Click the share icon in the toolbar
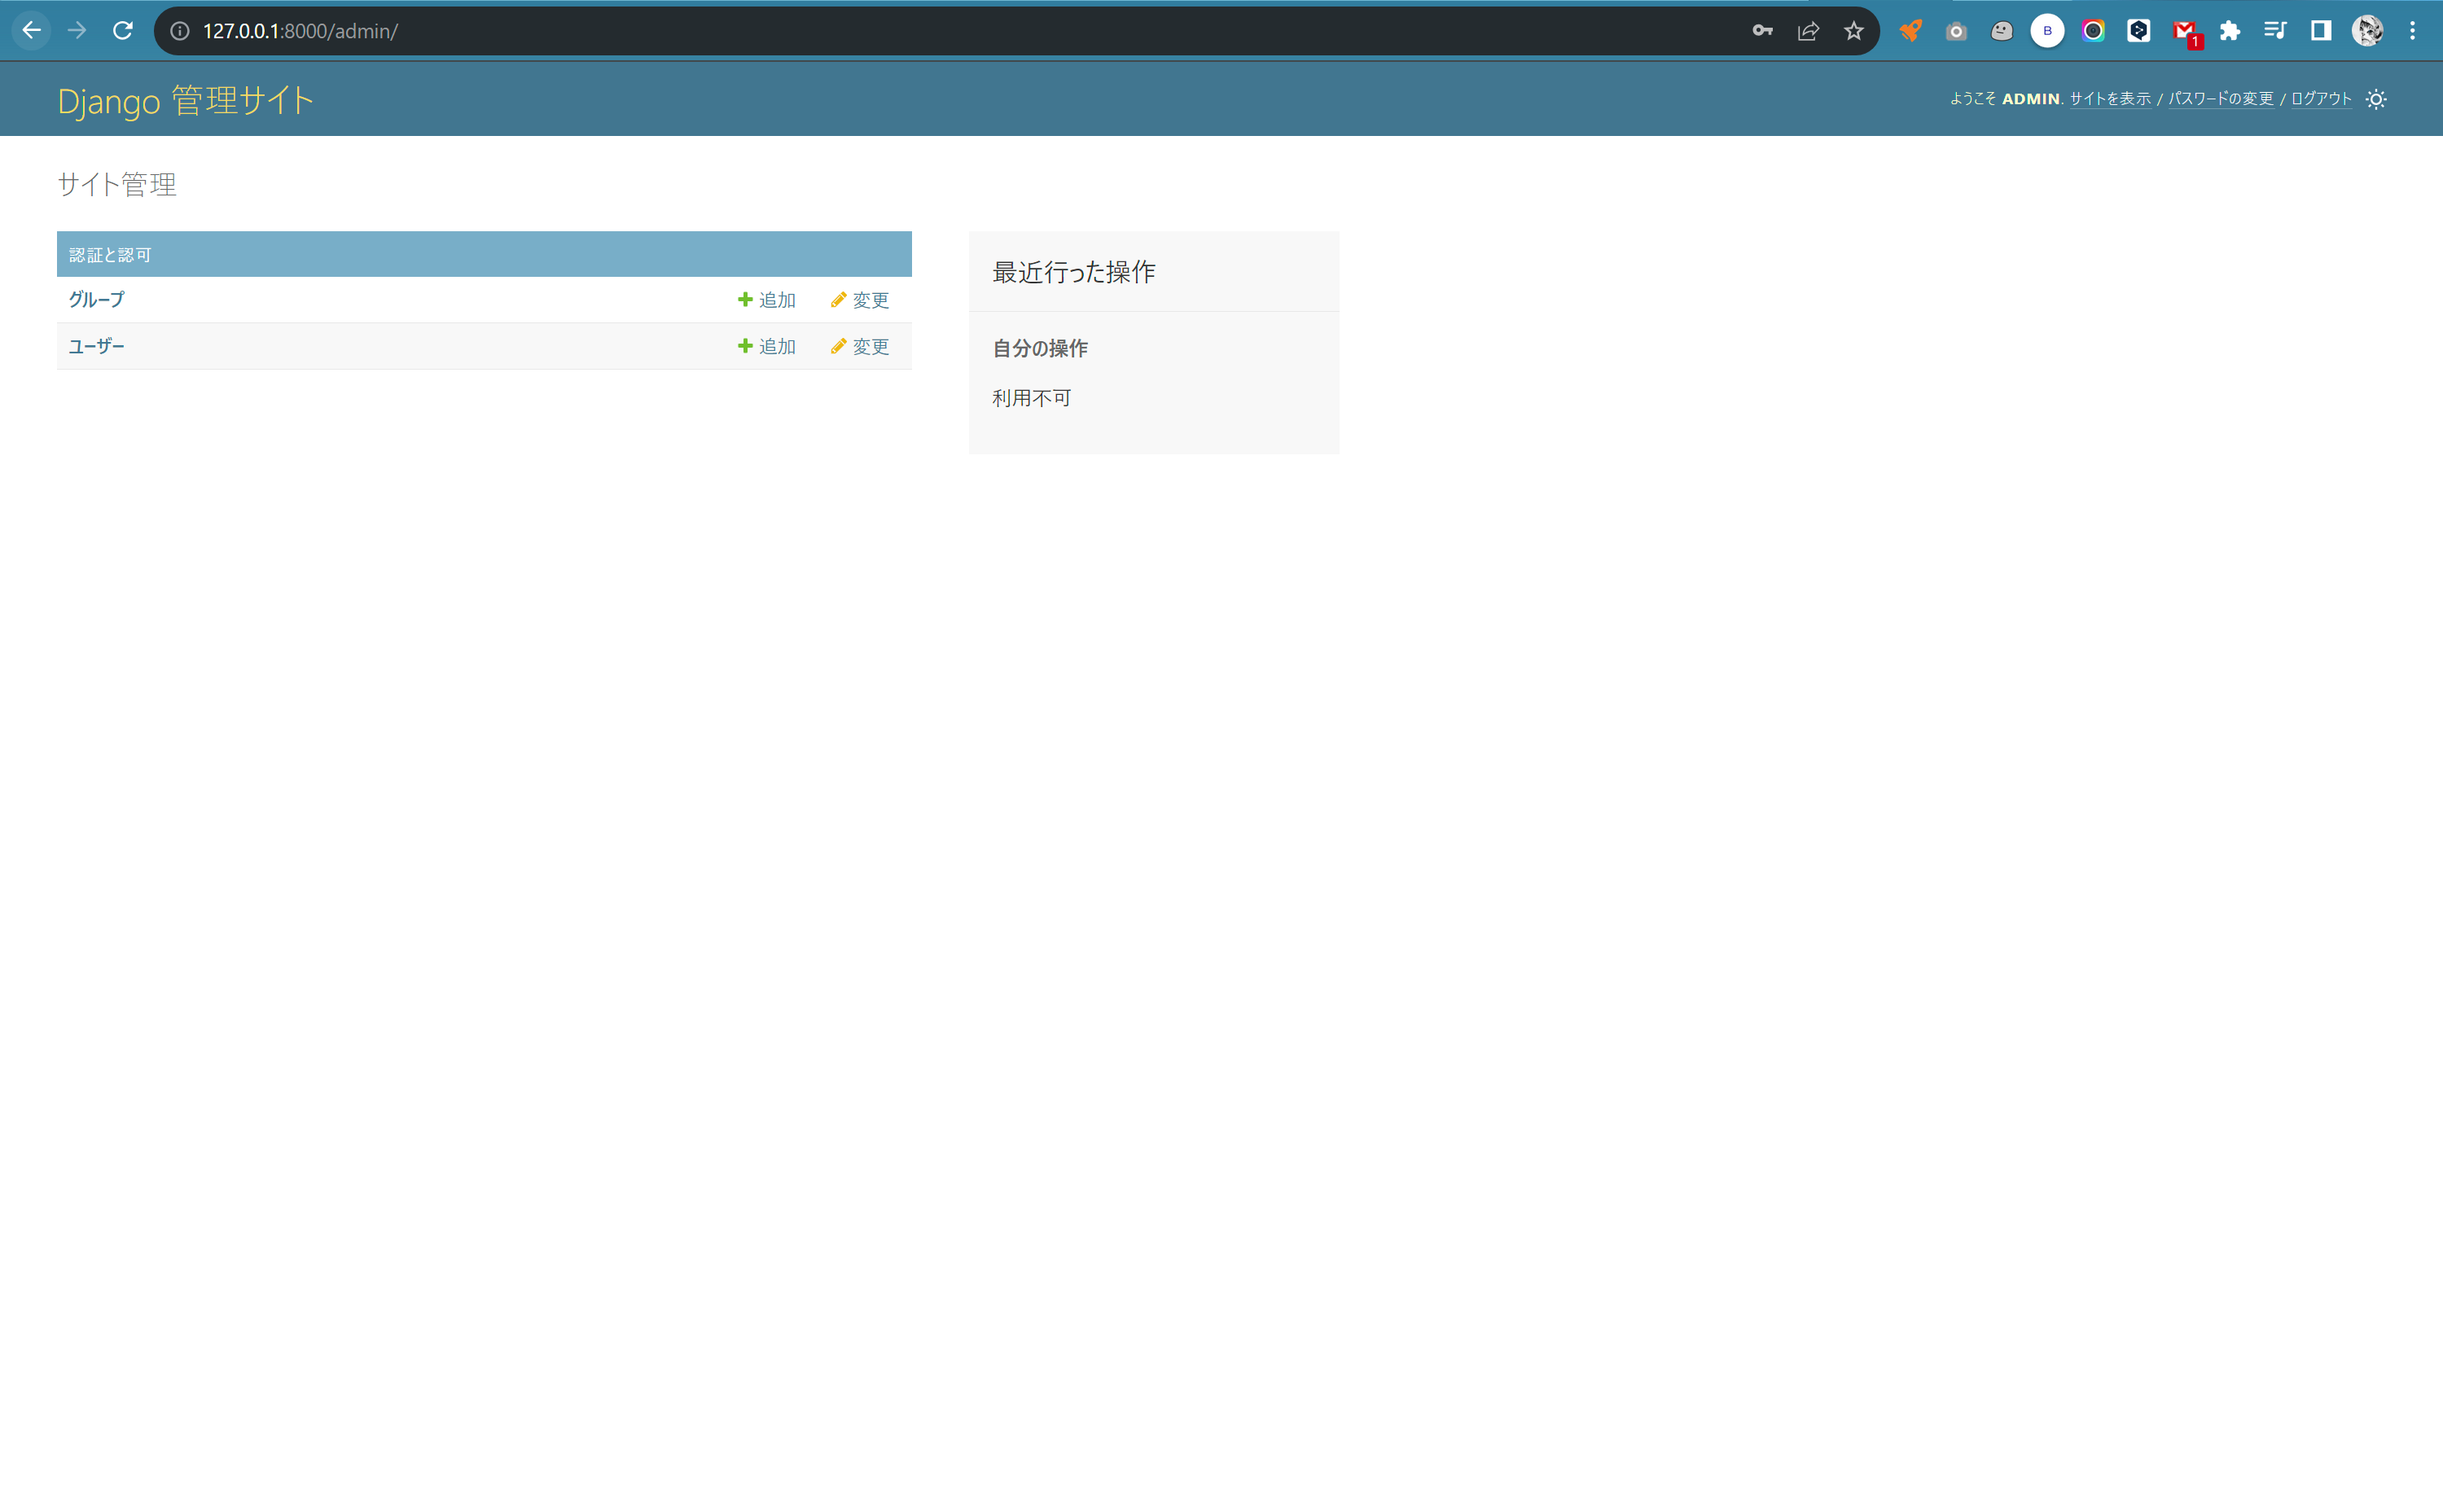Screen dimensions: 2443x1512 pos(1809,31)
